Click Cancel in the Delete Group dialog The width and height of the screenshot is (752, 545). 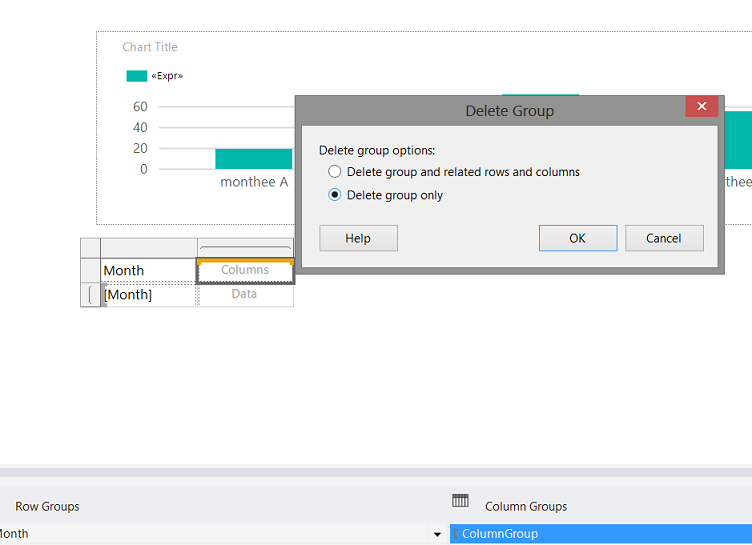point(664,238)
